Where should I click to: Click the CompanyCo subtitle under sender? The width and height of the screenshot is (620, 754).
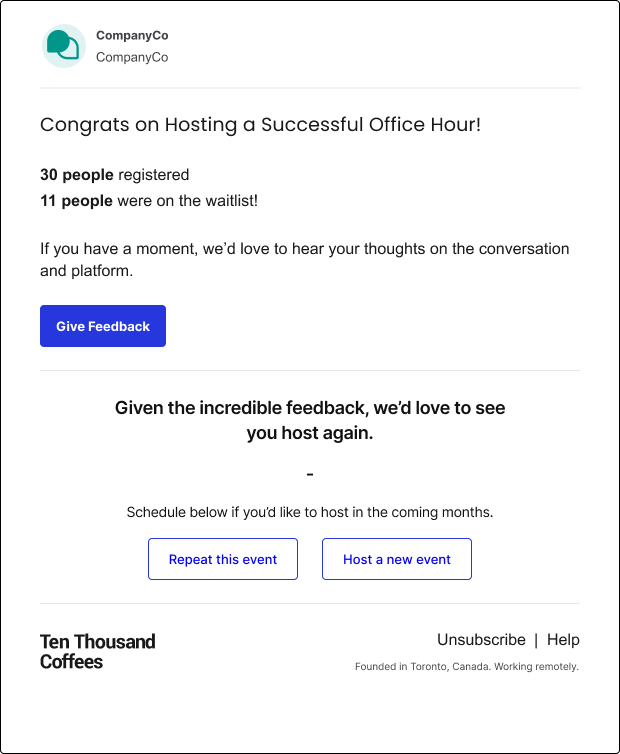[x=132, y=57]
